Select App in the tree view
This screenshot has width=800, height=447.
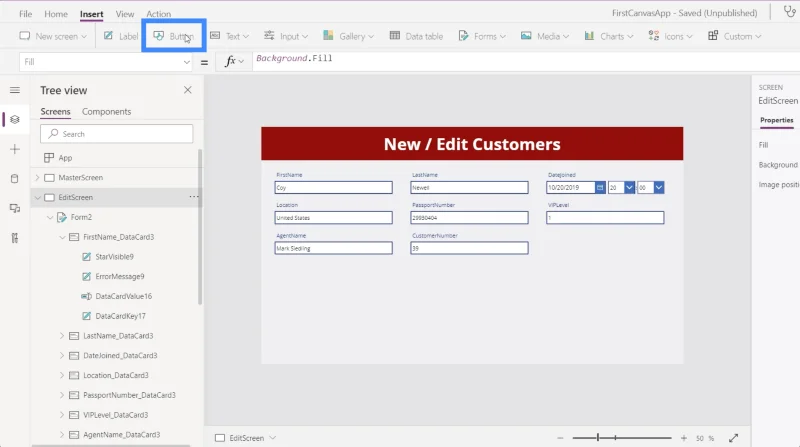pyautogui.click(x=65, y=158)
